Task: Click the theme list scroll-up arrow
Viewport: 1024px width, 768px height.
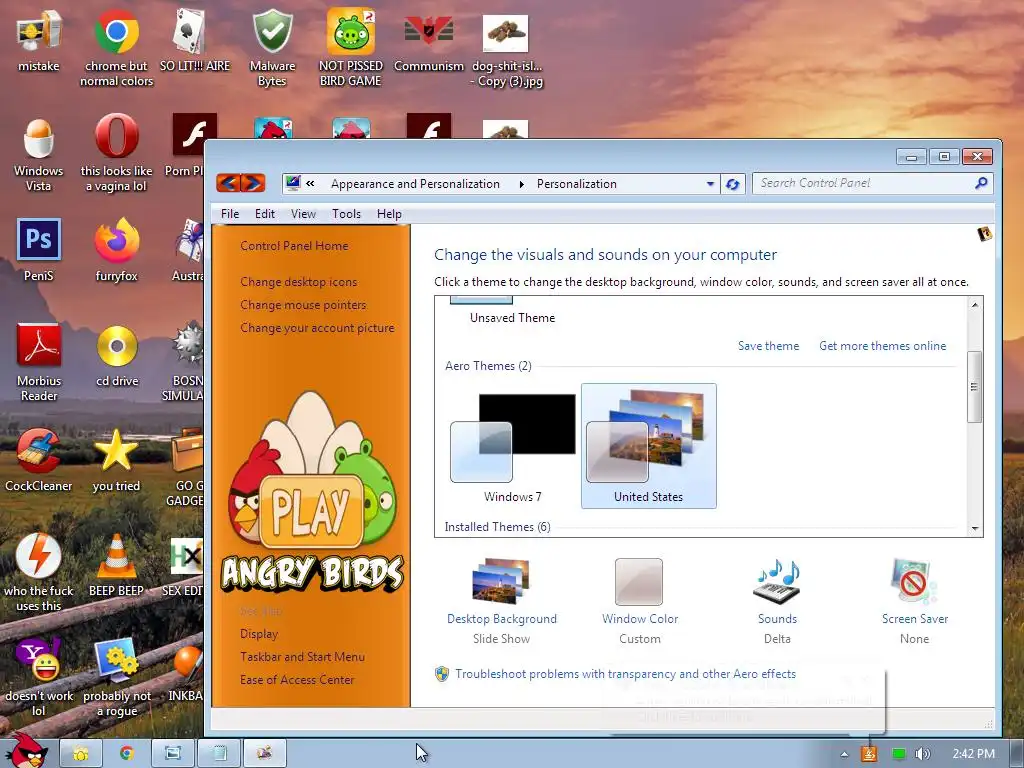Action: coord(974,304)
